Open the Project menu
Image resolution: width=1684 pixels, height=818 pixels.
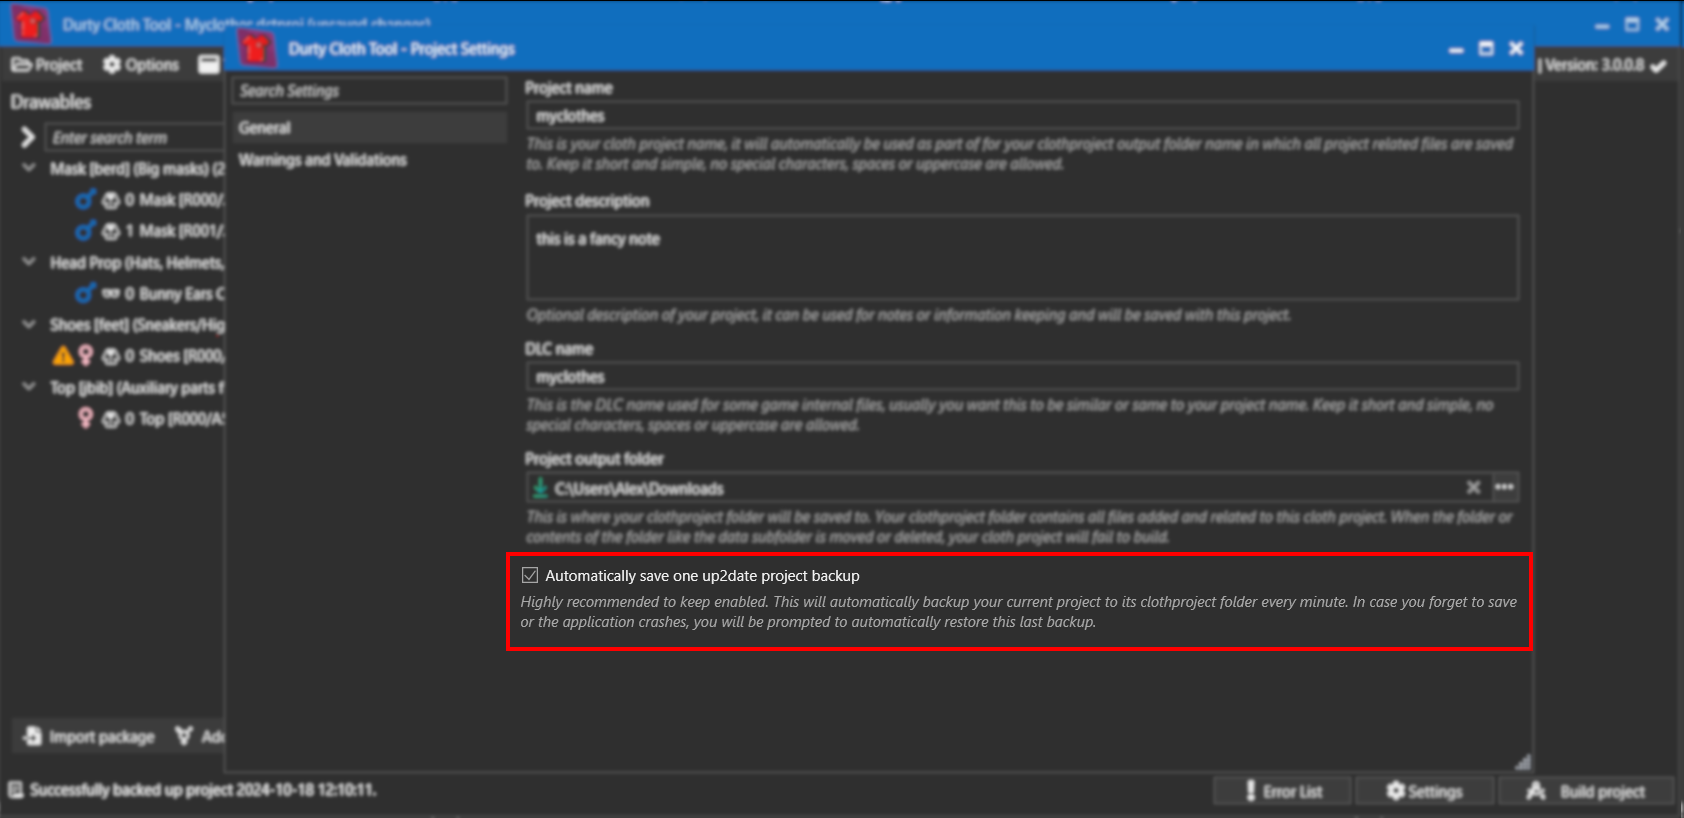click(47, 65)
